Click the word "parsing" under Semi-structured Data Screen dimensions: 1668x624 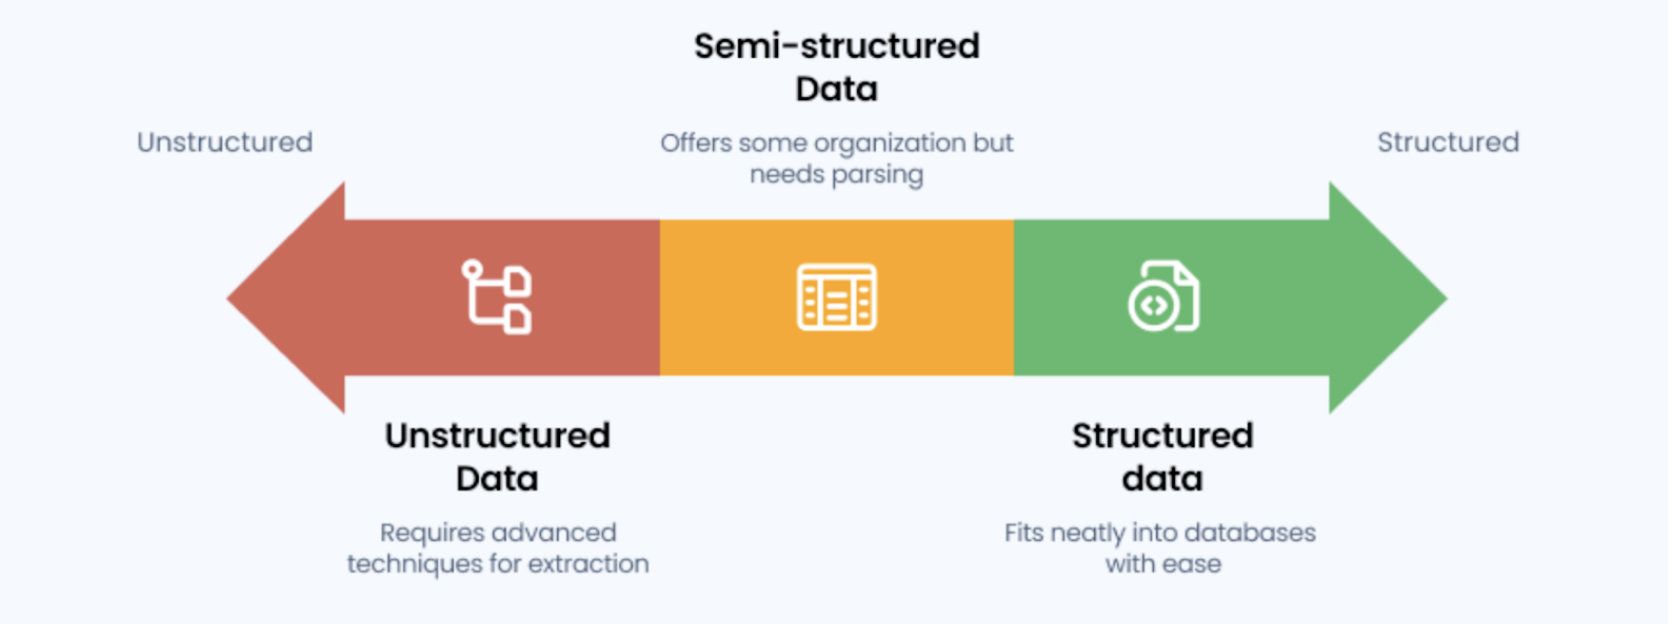[879, 175]
